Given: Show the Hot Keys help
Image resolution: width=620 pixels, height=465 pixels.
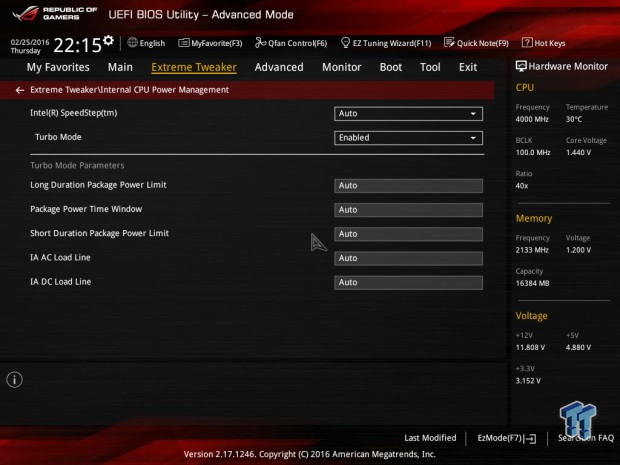Looking at the screenshot, I should point(544,43).
